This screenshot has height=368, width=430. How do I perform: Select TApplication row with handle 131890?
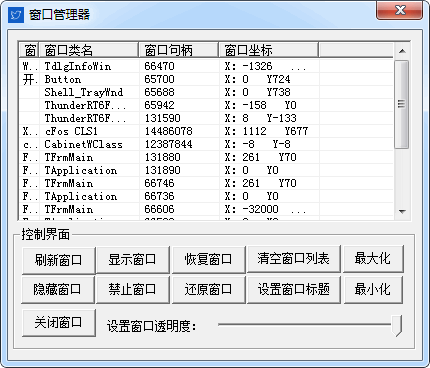pos(206,170)
